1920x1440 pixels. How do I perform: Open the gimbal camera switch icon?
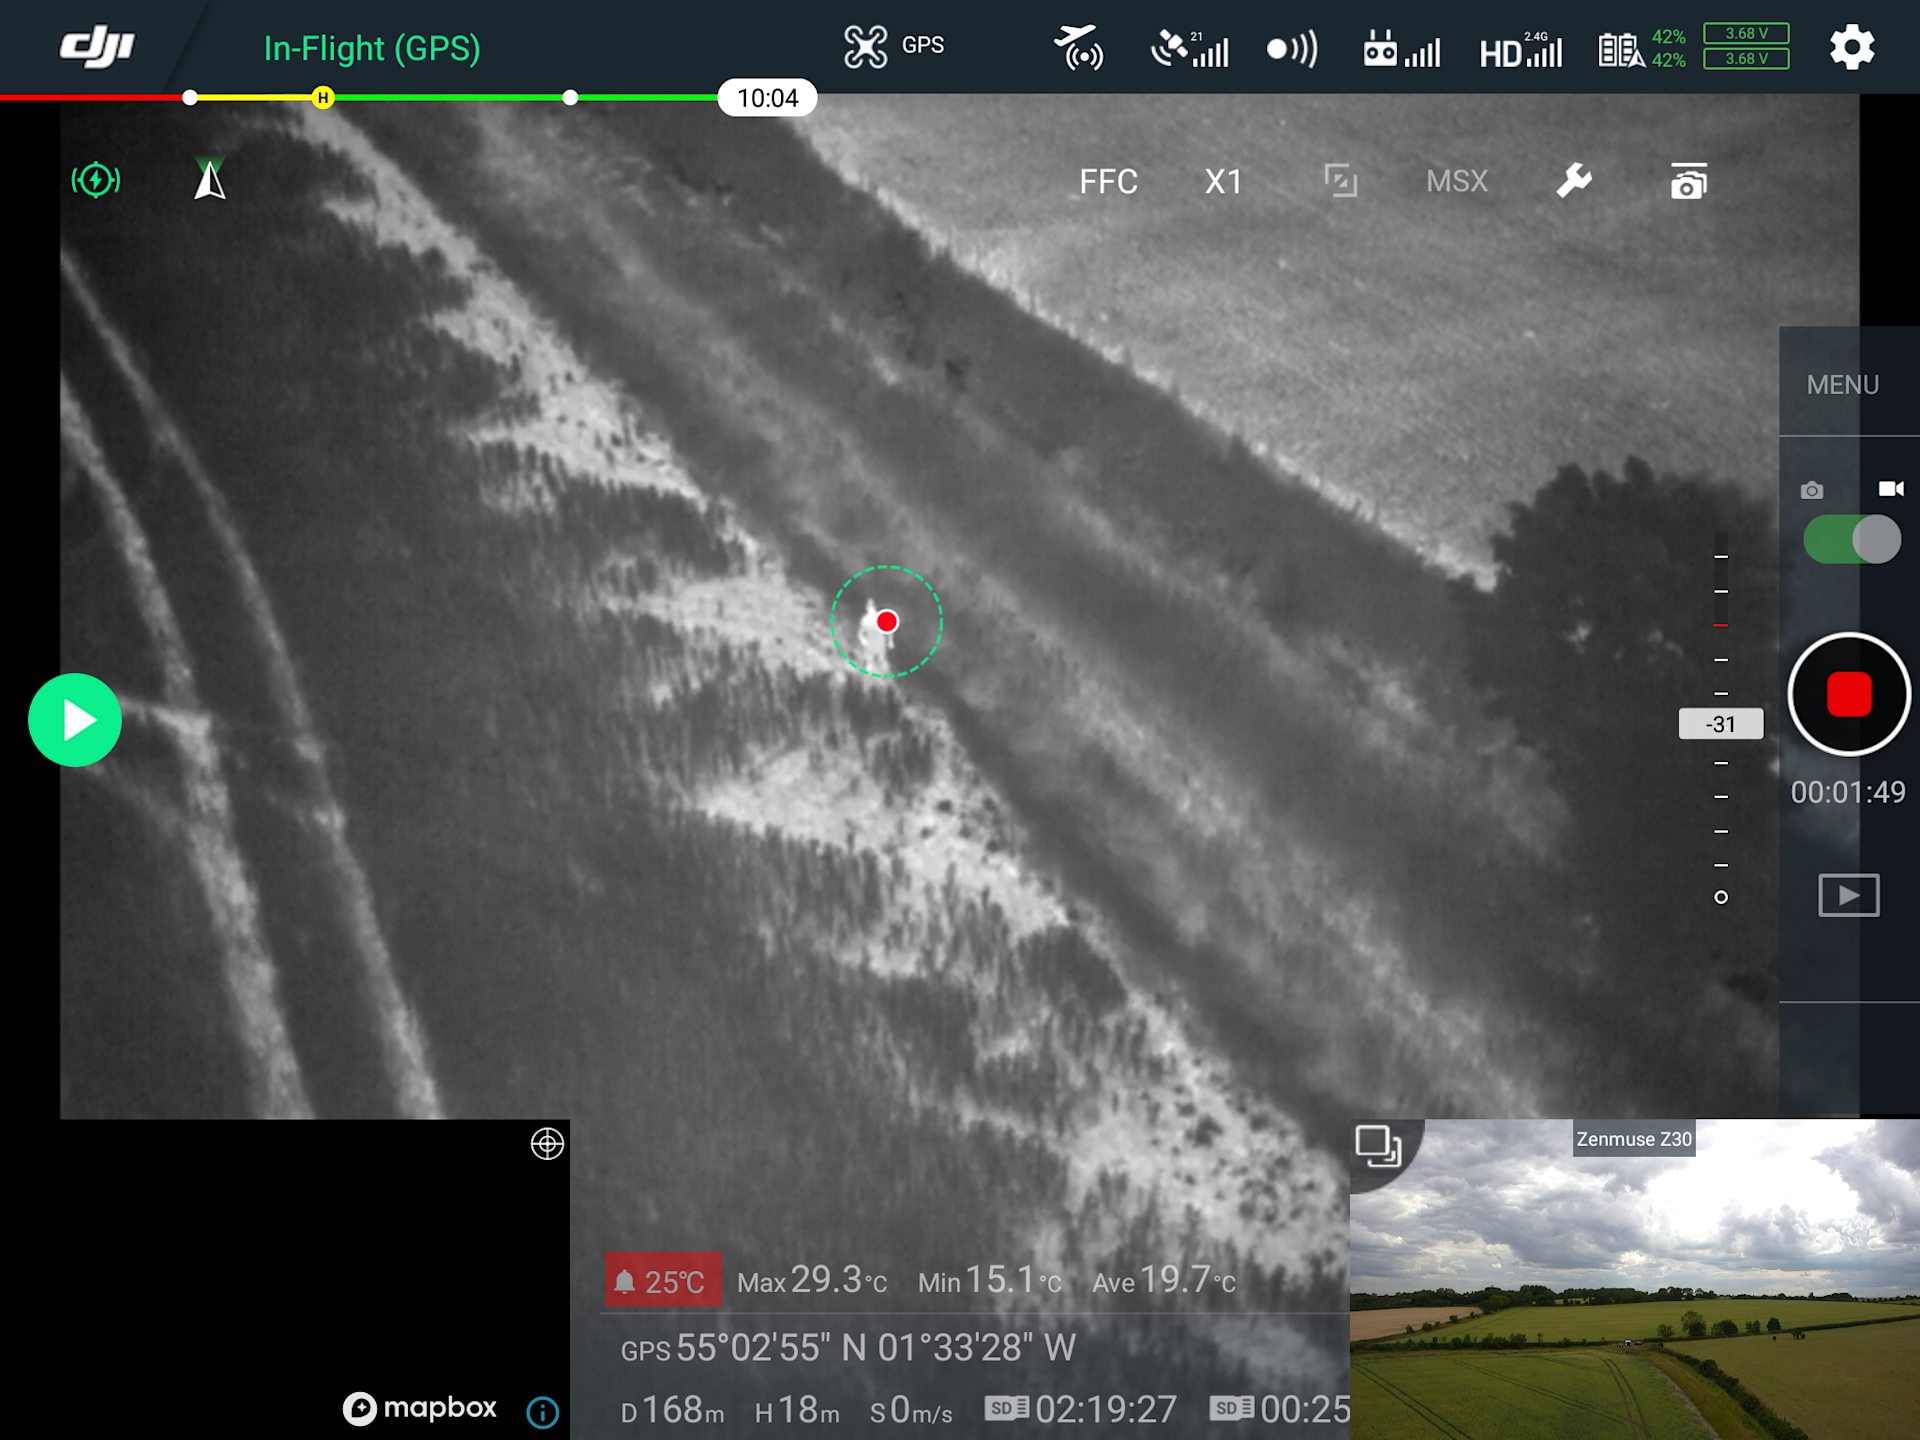pos(1688,181)
